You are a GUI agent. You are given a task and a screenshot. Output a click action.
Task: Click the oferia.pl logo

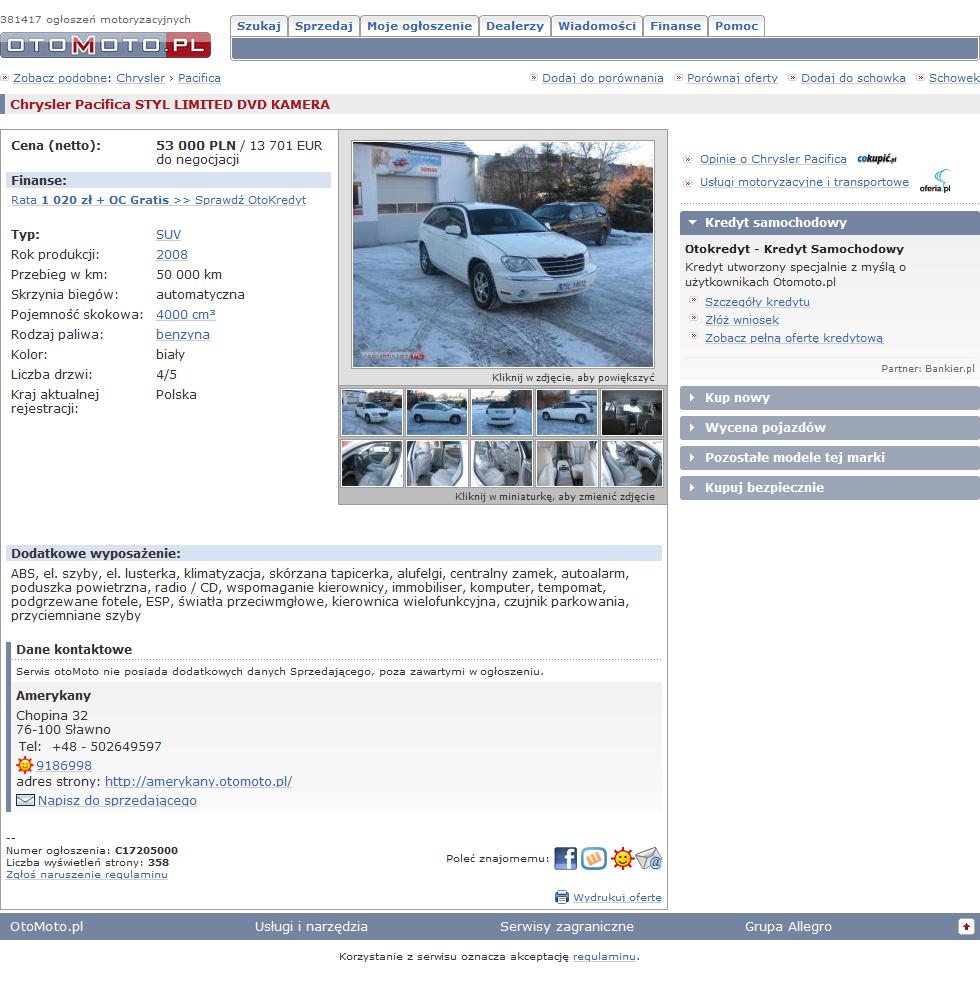click(x=935, y=181)
